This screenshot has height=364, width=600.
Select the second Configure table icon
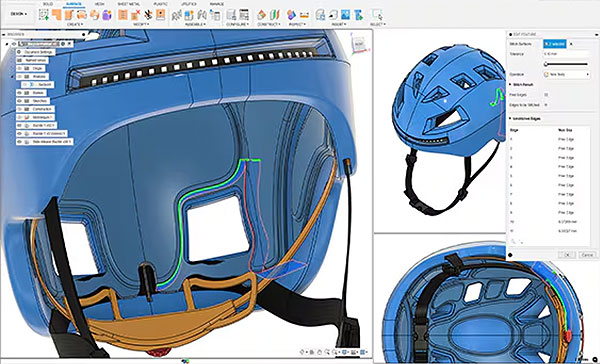pyautogui.click(x=244, y=15)
